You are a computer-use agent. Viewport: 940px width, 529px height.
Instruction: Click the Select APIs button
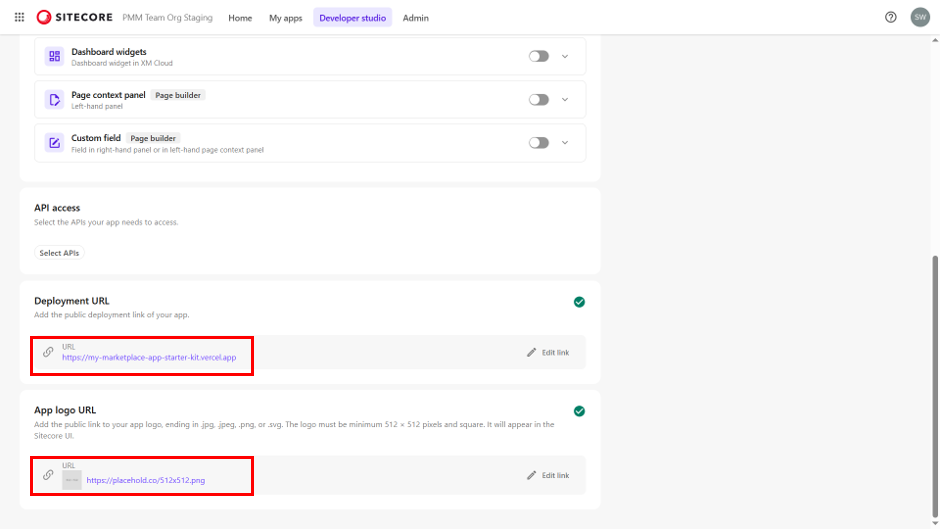[x=59, y=253]
